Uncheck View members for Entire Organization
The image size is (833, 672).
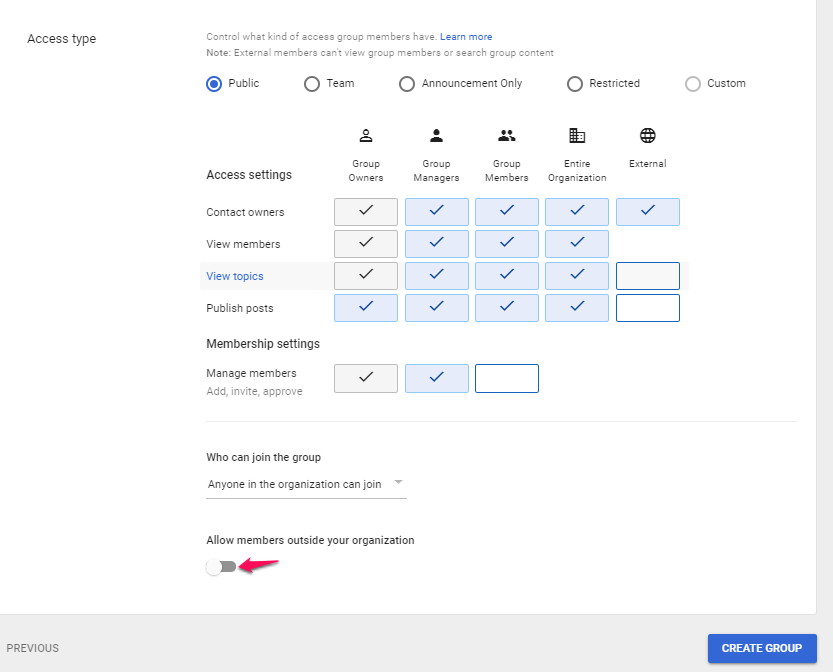577,244
